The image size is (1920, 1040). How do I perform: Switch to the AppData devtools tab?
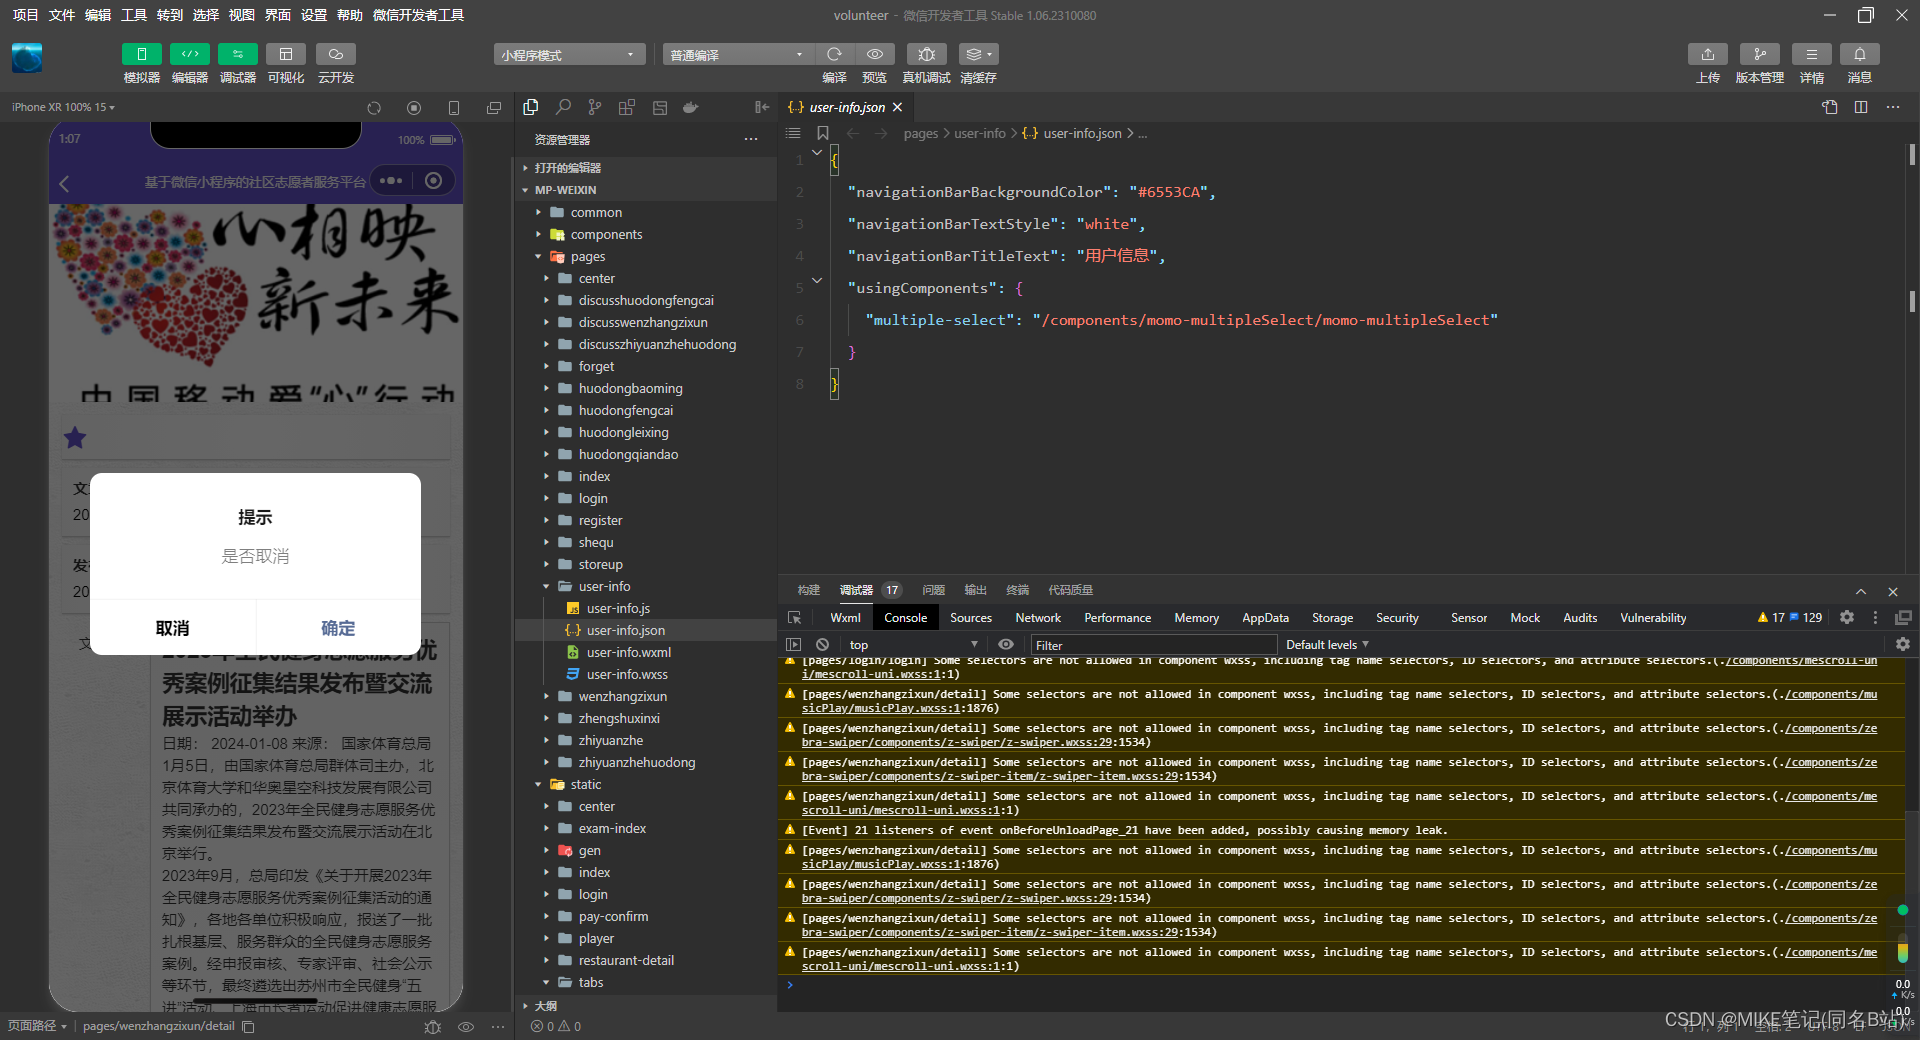(1265, 618)
